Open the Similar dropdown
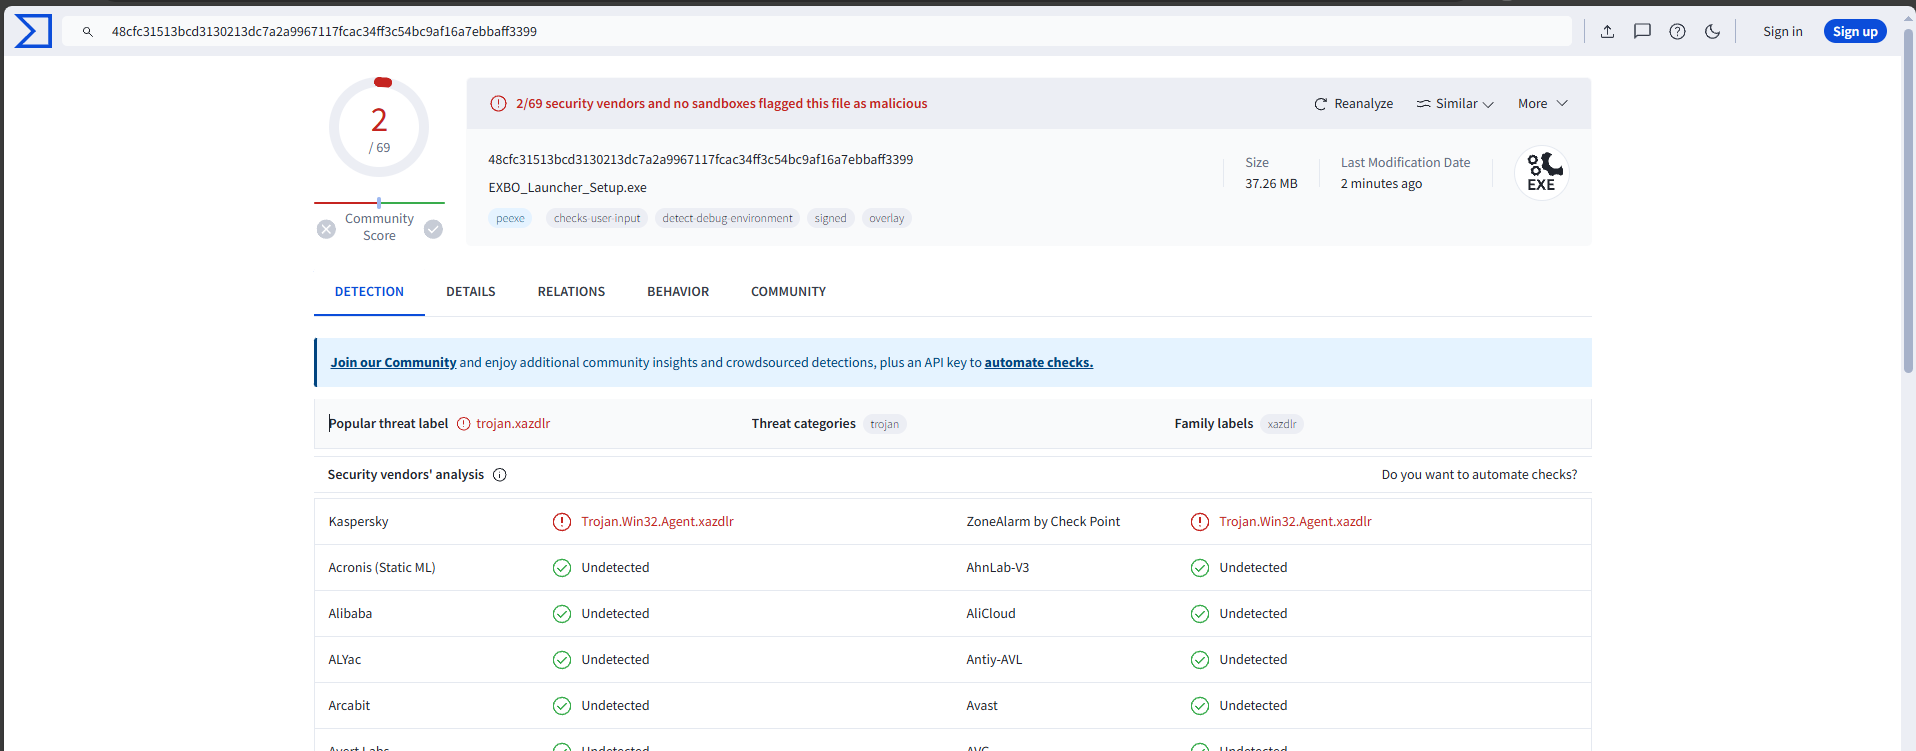 tap(1455, 103)
